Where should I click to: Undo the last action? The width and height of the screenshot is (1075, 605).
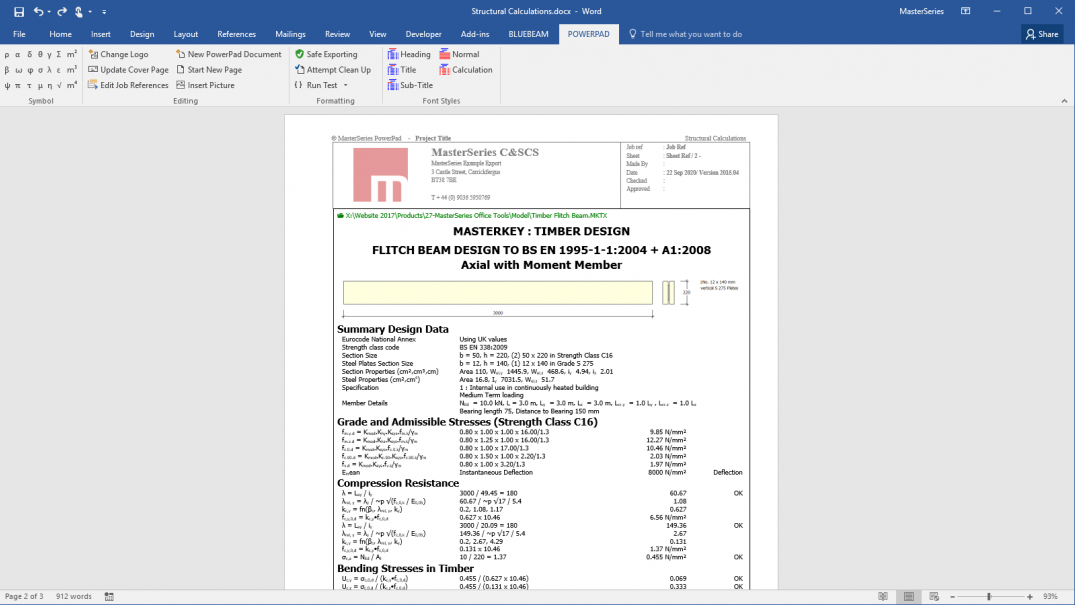pyautogui.click(x=38, y=12)
